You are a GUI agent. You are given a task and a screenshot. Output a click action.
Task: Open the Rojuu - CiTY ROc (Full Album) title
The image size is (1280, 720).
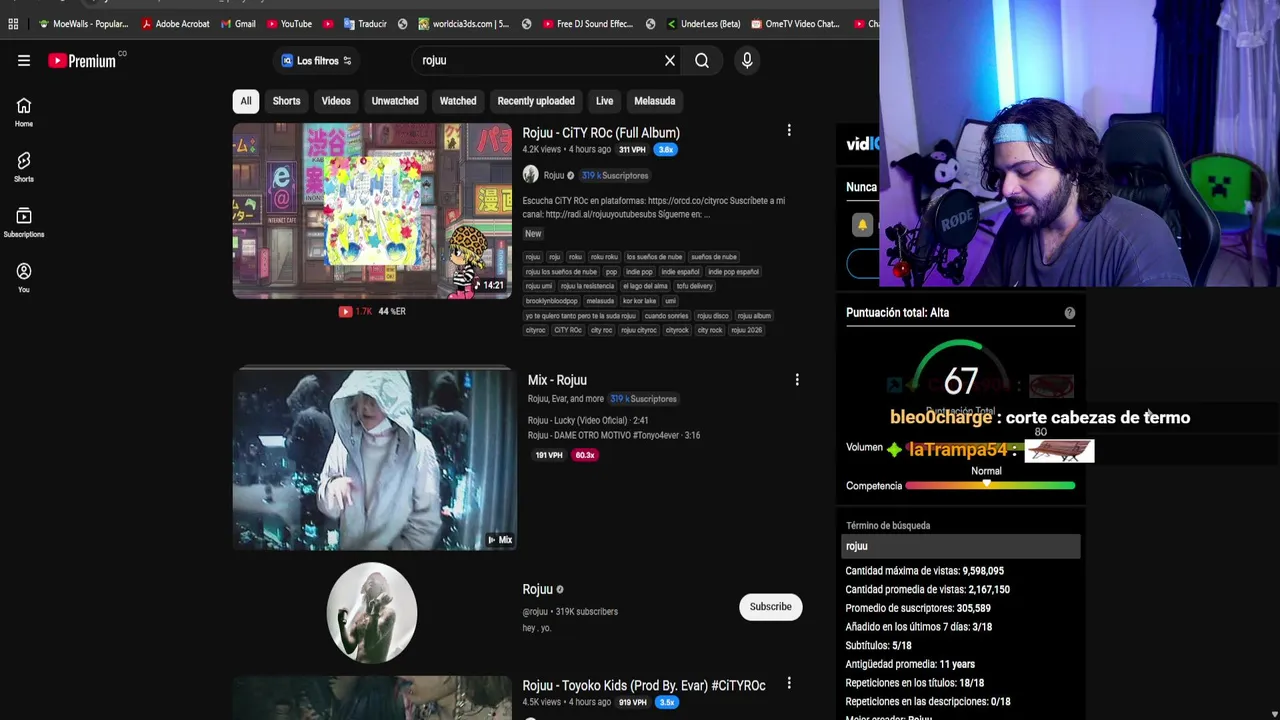point(601,133)
